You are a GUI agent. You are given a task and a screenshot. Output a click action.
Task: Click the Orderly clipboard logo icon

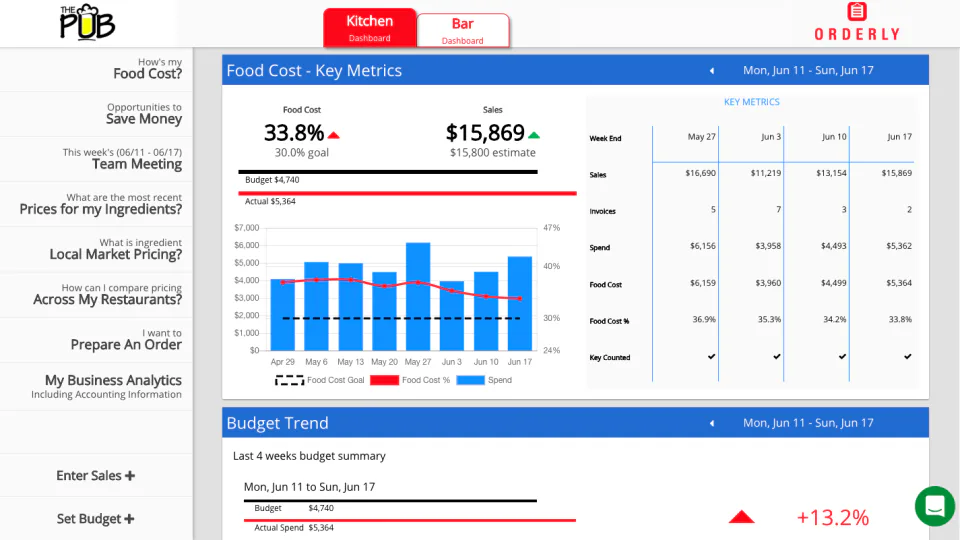tap(857, 12)
